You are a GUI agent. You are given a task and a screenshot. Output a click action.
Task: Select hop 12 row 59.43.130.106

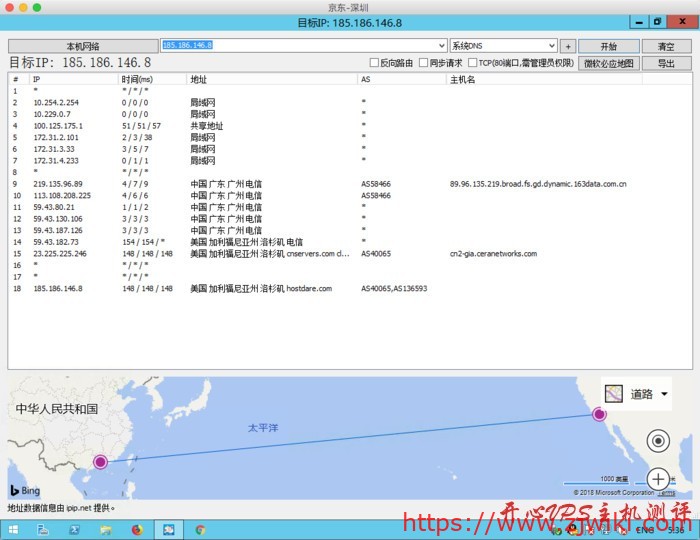350,219
